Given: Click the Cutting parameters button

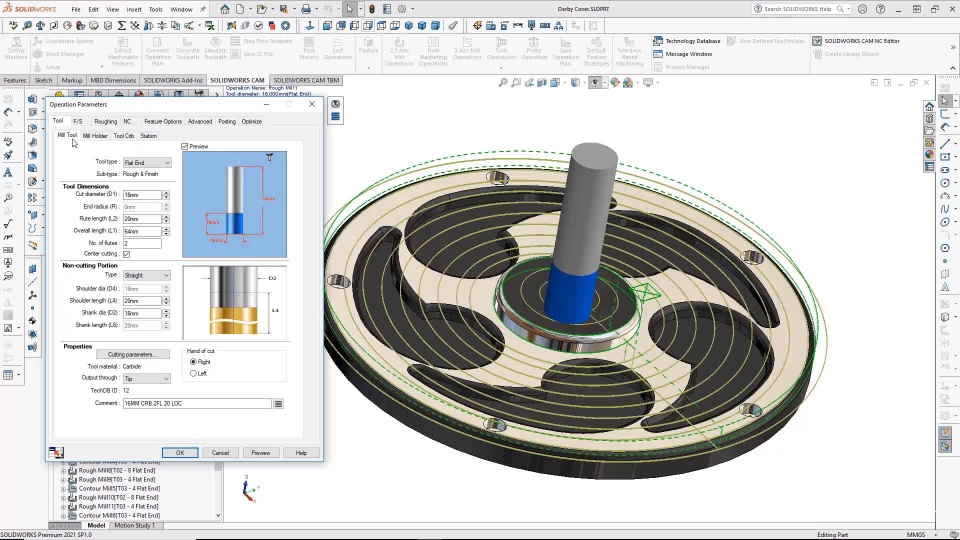Looking at the screenshot, I should 131,355.
